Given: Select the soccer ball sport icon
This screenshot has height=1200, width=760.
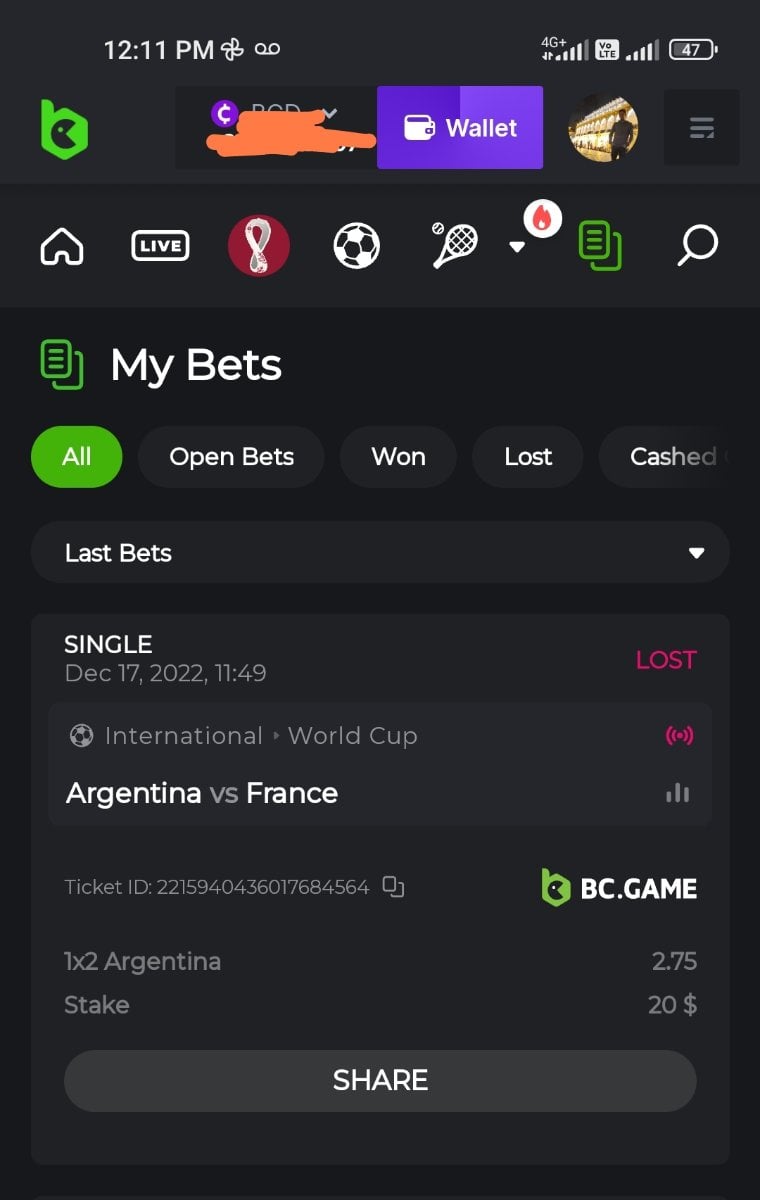Looking at the screenshot, I should pyautogui.click(x=357, y=246).
